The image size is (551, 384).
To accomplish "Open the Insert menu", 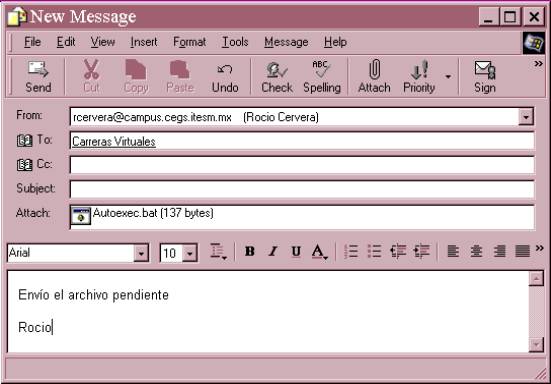I will point(144,42).
